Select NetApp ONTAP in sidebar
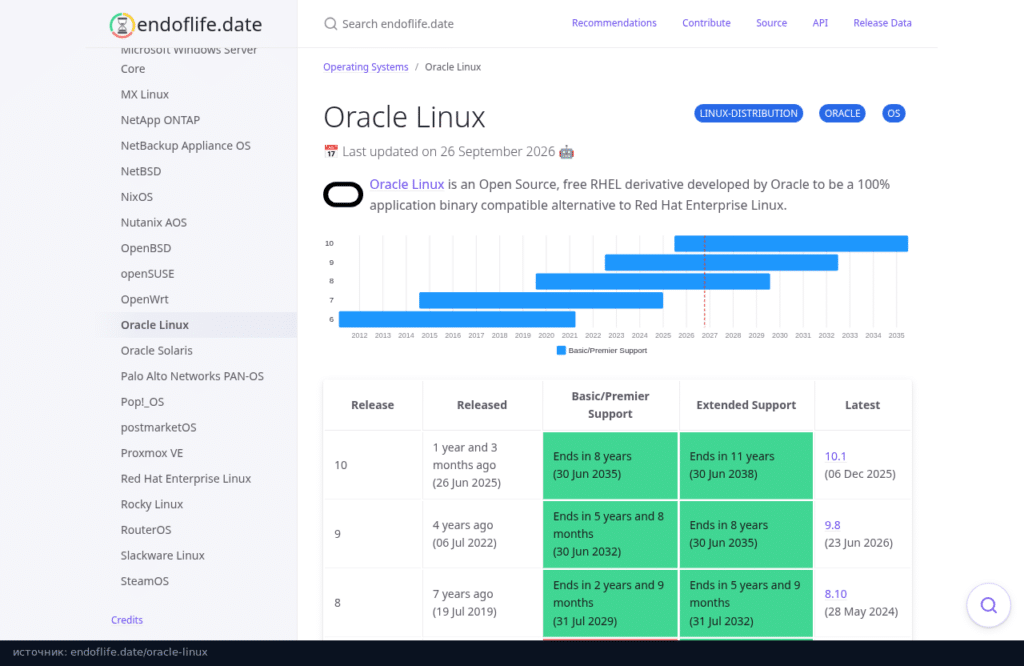This screenshot has width=1024, height=666. click(x=160, y=120)
